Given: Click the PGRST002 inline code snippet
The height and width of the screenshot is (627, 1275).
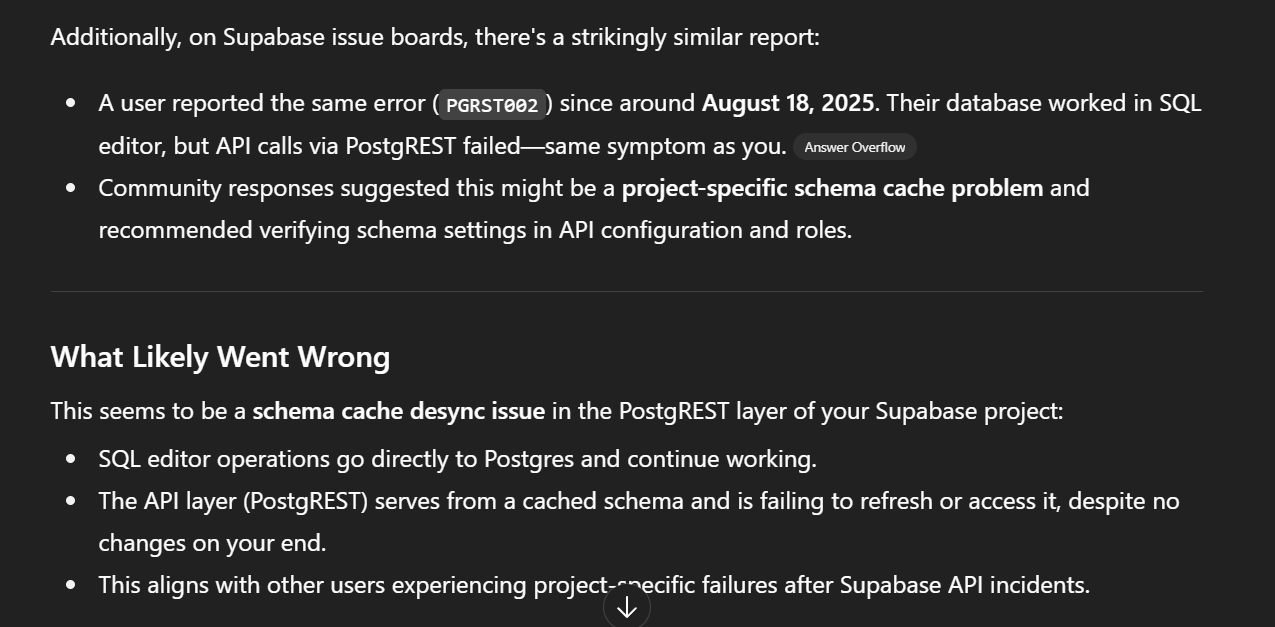Looking at the screenshot, I should click(x=493, y=104).
